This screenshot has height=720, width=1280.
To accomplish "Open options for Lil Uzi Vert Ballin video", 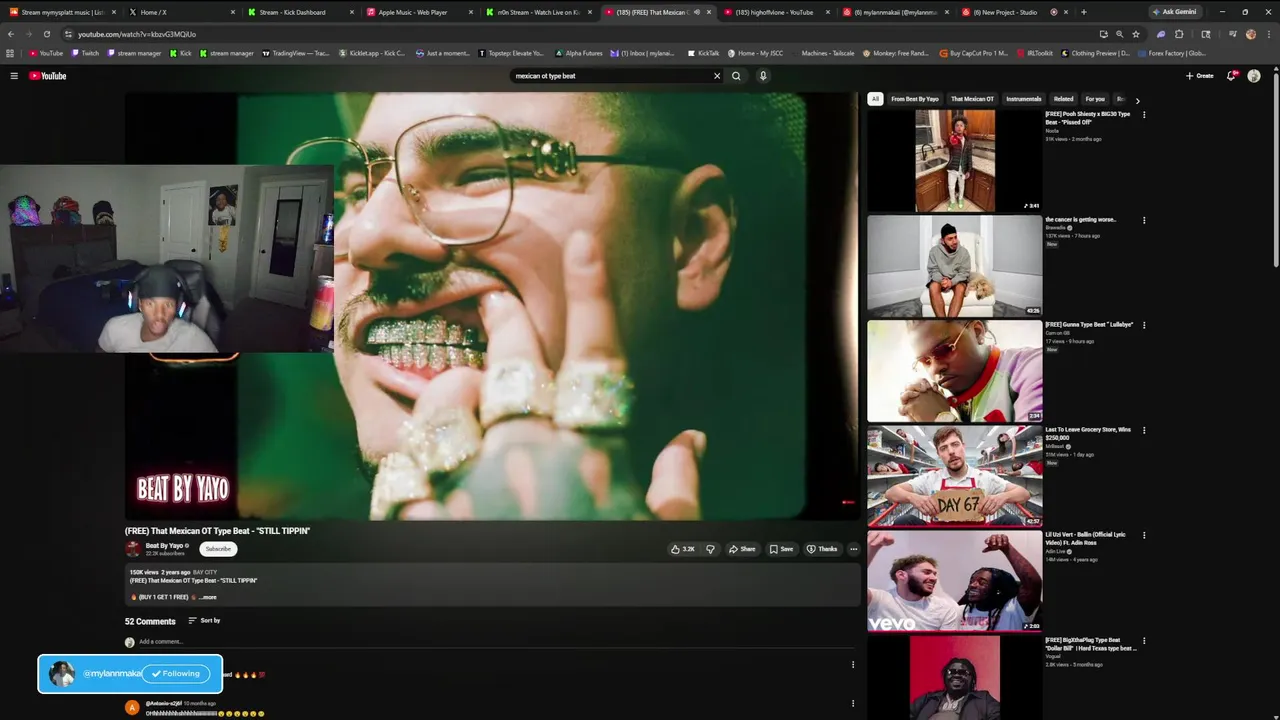I will (1144, 535).
